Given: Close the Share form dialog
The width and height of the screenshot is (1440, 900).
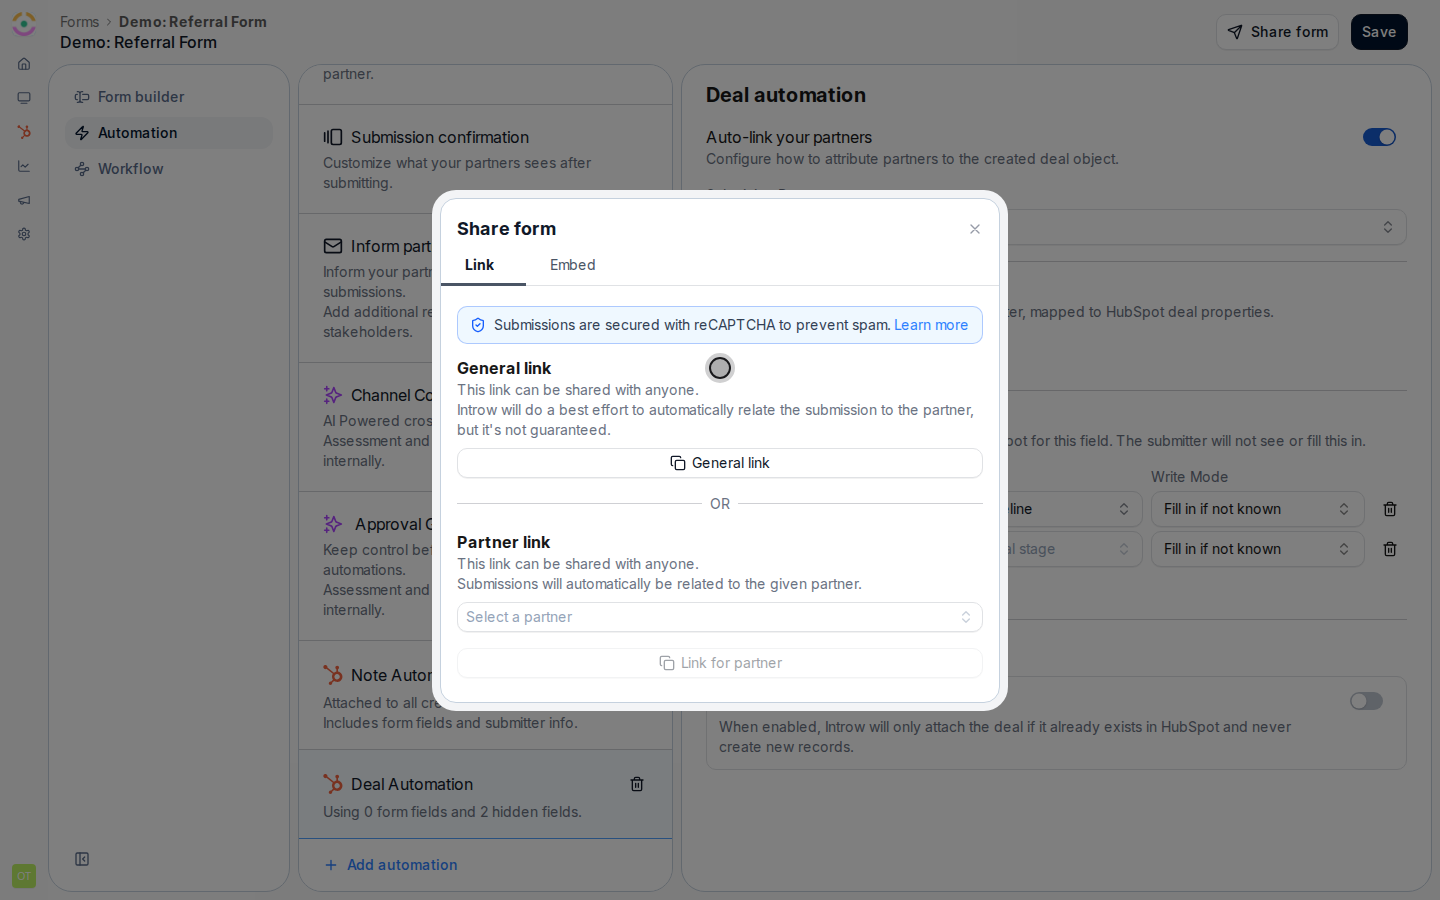Looking at the screenshot, I should pos(975,229).
